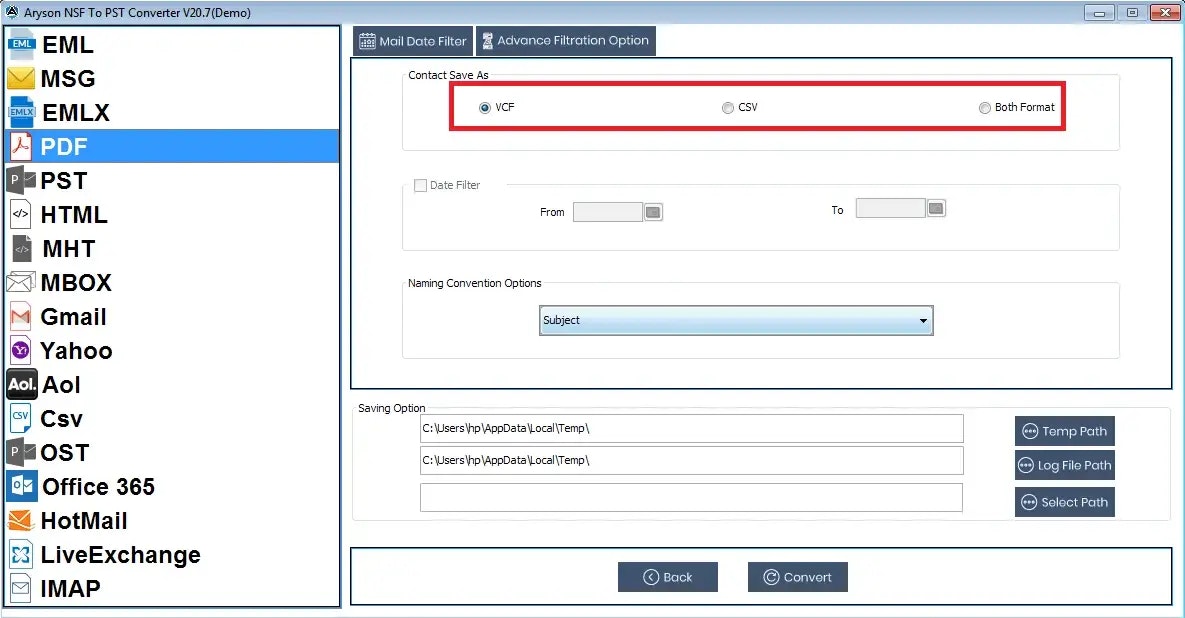Click the MBOX envelope icon
The height and width of the screenshot is (618, 1185).
(x=20, y=283)
